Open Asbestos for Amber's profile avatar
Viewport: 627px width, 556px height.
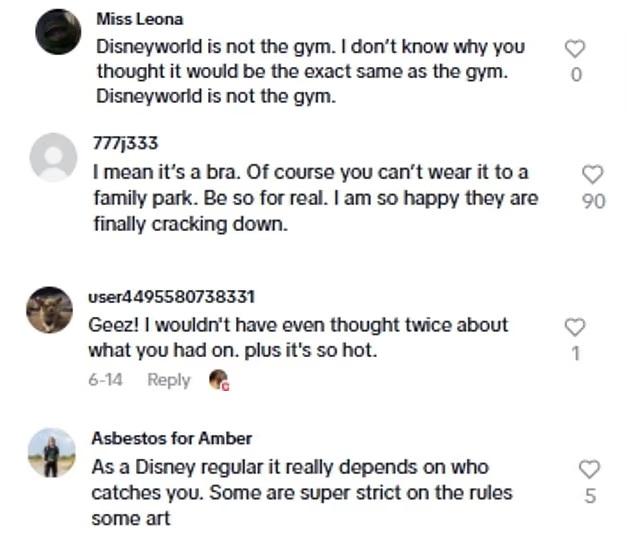51,452
